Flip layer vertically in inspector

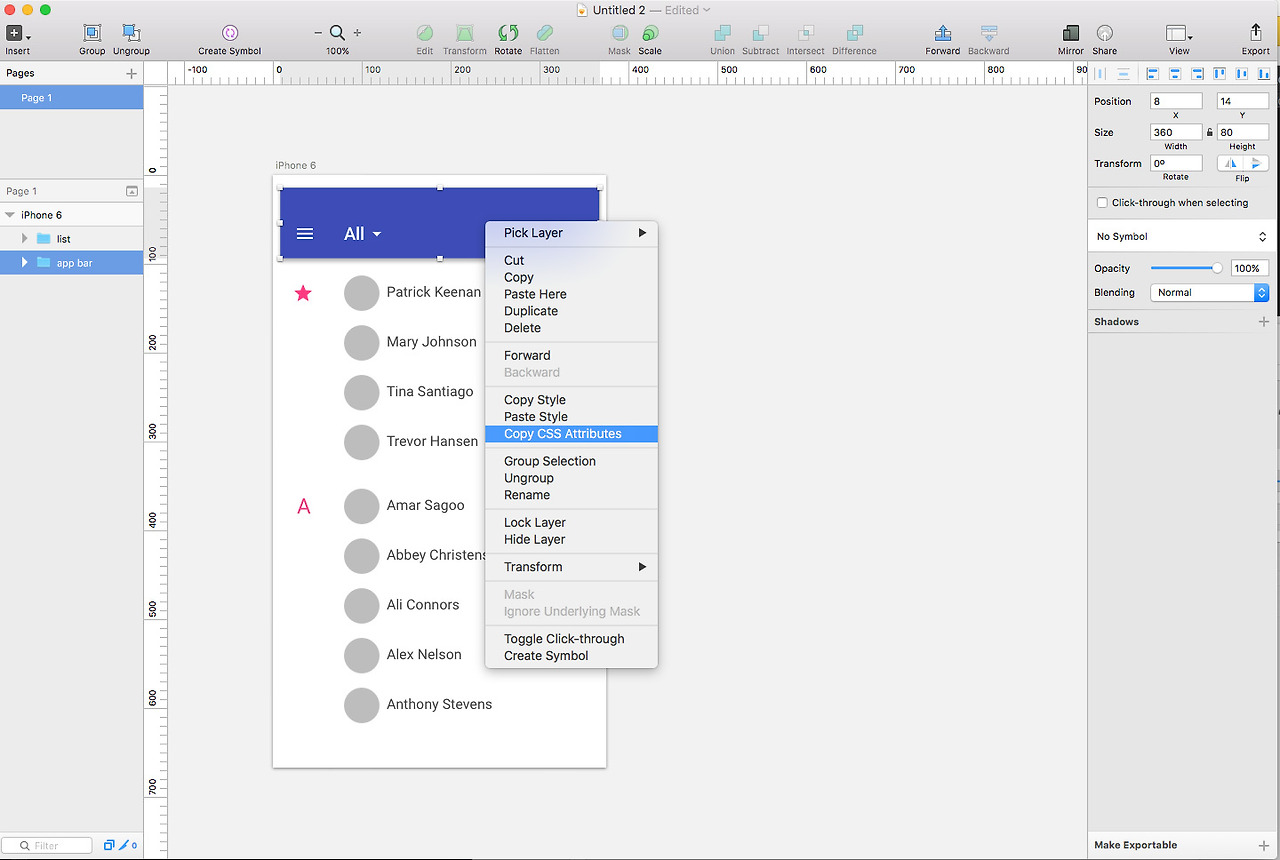click(x=1256, y=163)
